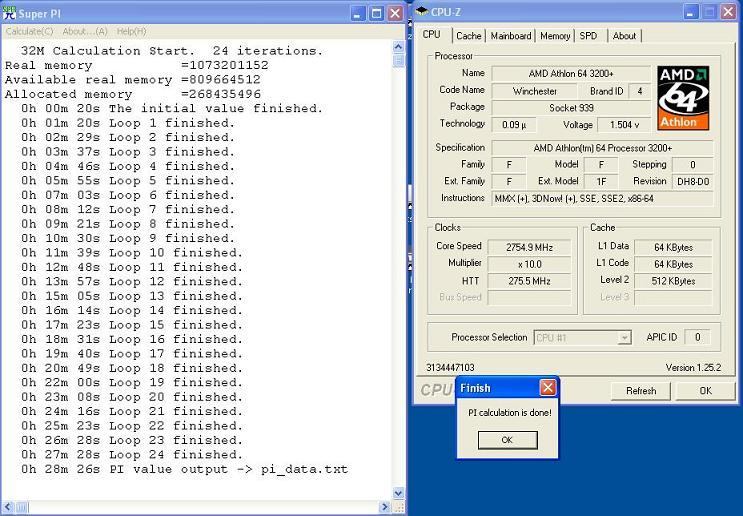Click the OK button in CPU-Z
Viewport: 743px width, 516px height.
point(706,391)
